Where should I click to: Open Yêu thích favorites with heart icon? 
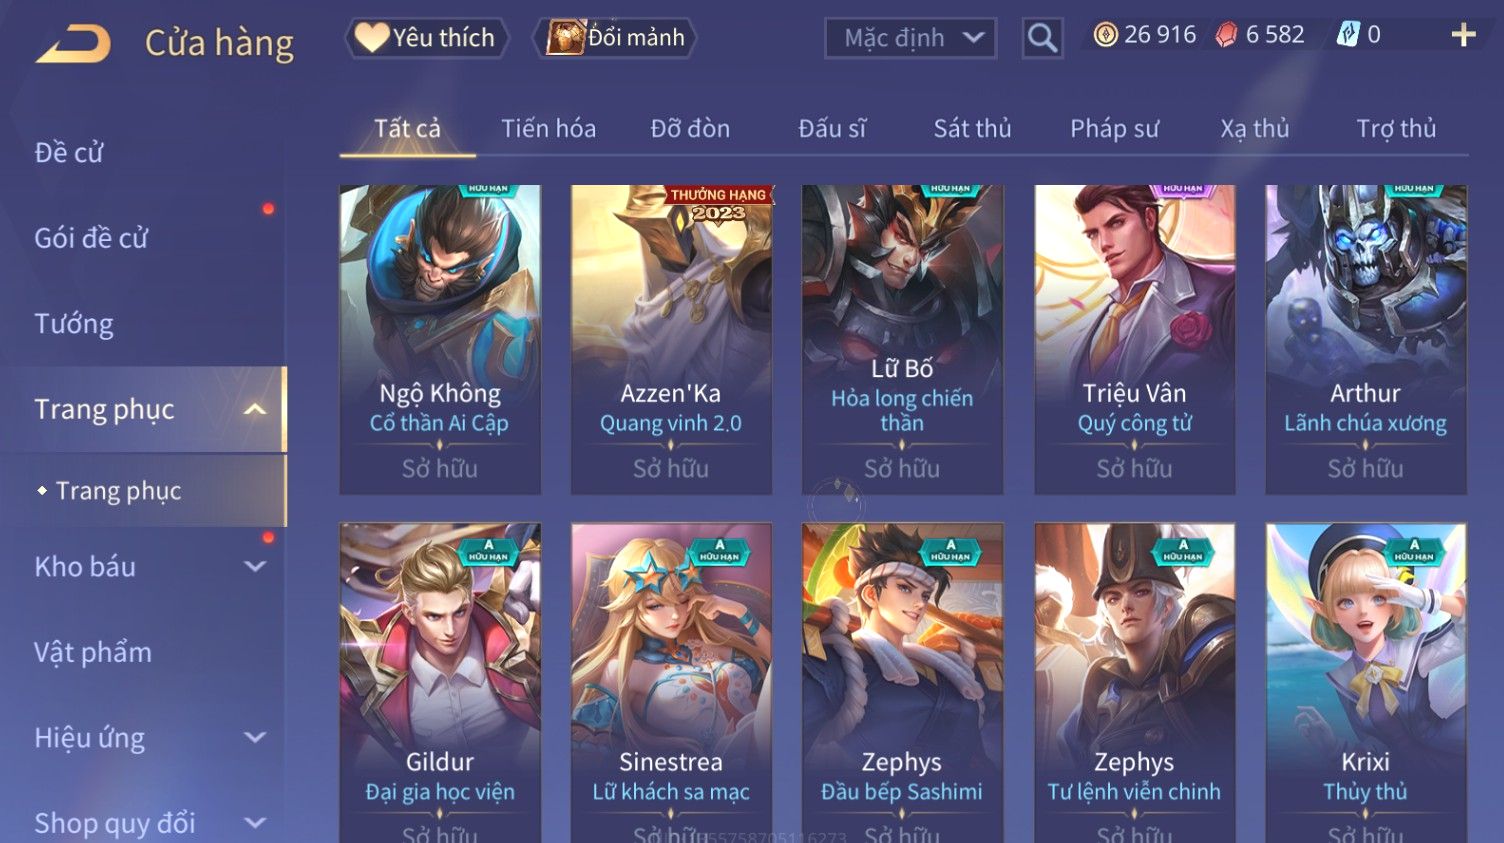pyautogui.click(x=427, y=38)
